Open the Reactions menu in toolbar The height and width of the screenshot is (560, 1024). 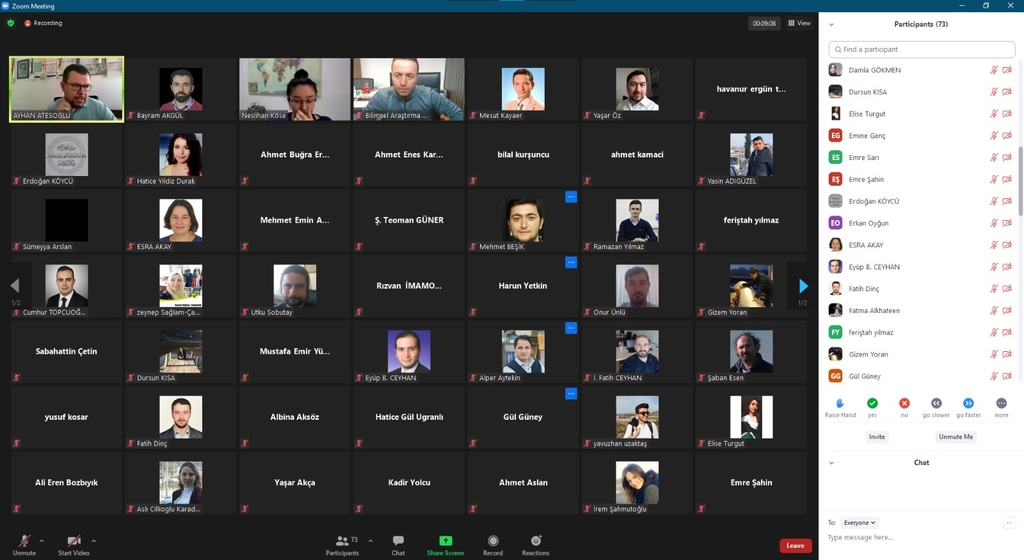click(535, 541)
